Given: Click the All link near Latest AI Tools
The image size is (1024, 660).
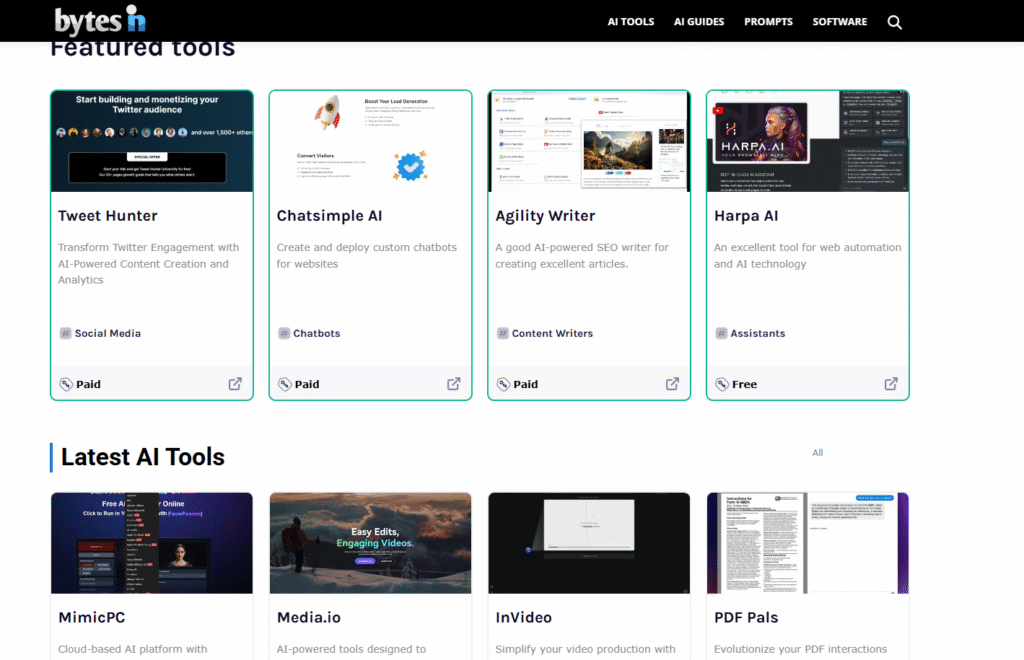Looking at the screenshot, I should coord(817,453).
